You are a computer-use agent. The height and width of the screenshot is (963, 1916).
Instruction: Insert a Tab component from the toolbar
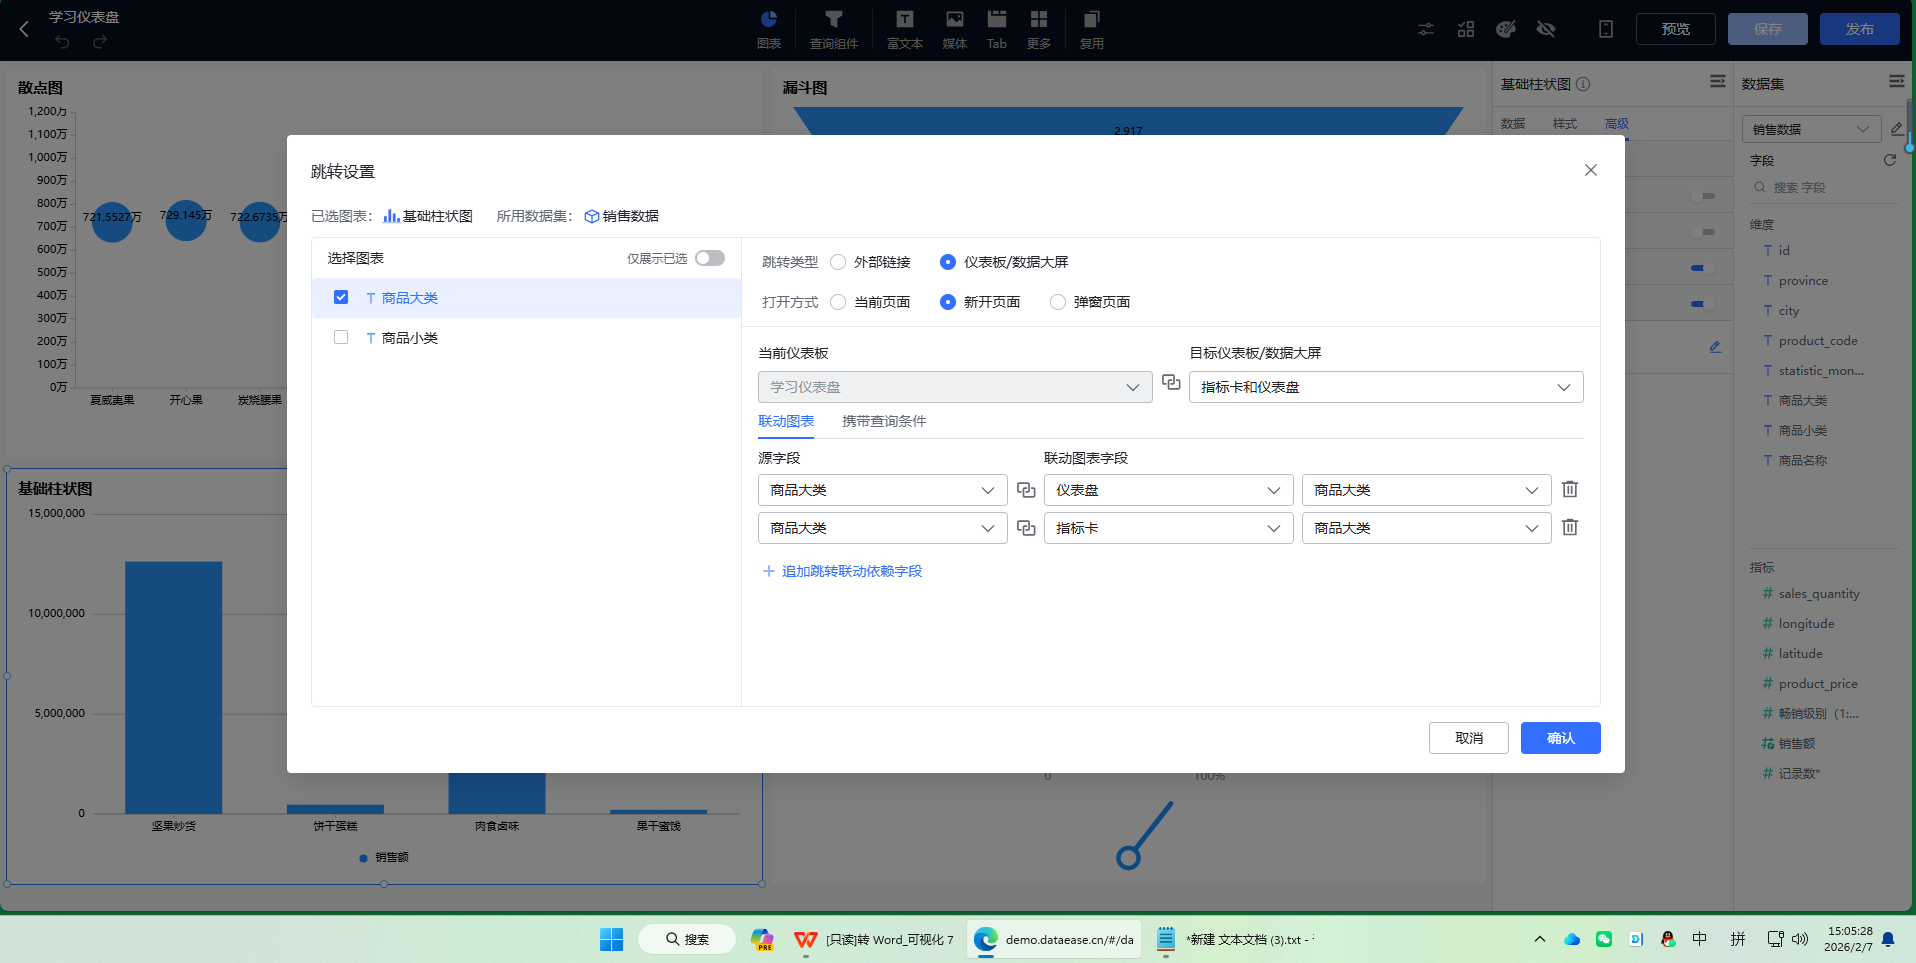[996, 28]
